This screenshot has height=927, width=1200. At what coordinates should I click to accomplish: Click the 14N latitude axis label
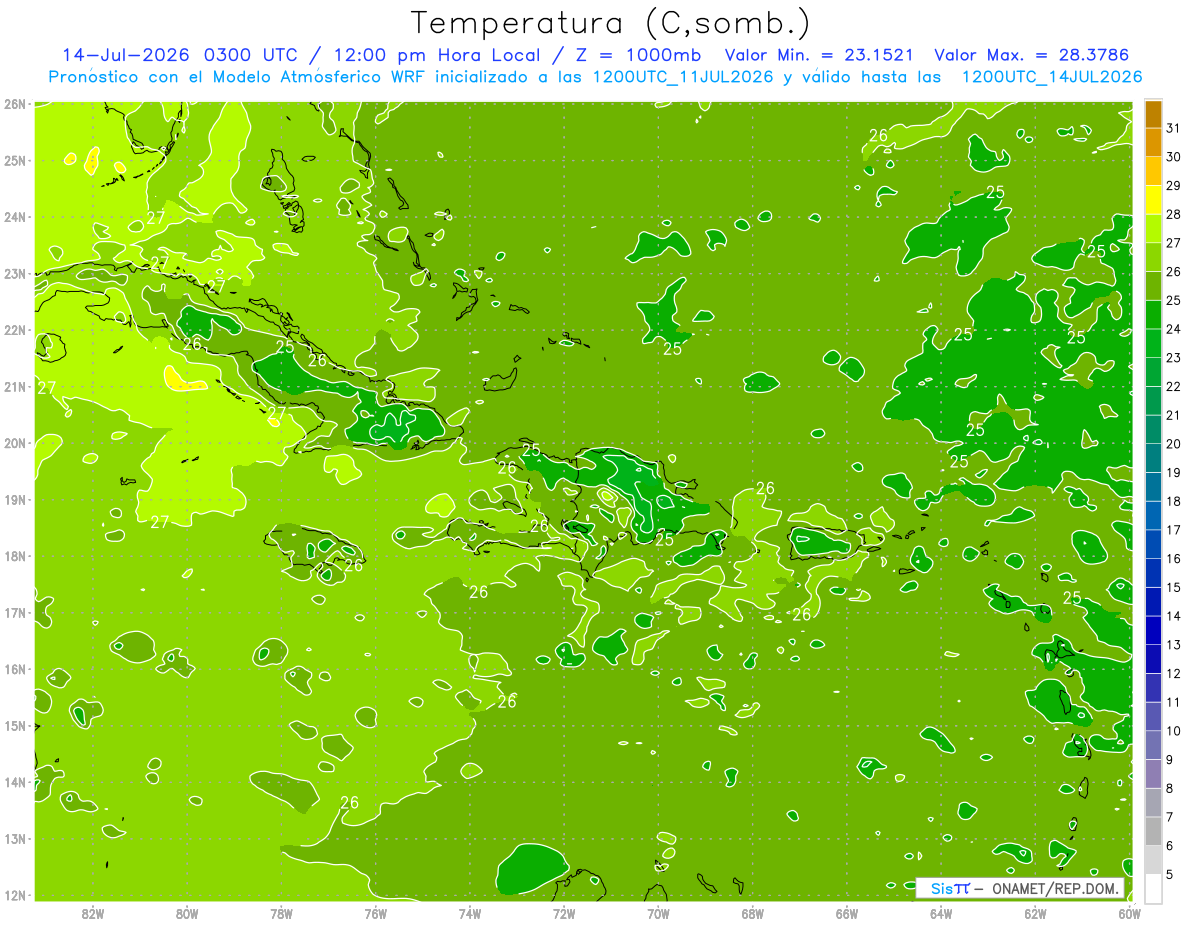pyautogui.click(x=15, y=782)
